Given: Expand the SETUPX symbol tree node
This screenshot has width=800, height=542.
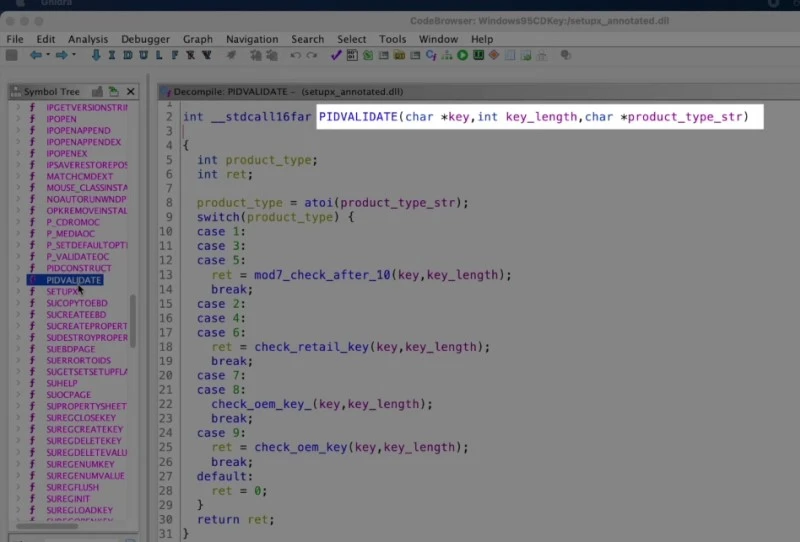Looking at the screenshot, I should pos(17,291).
